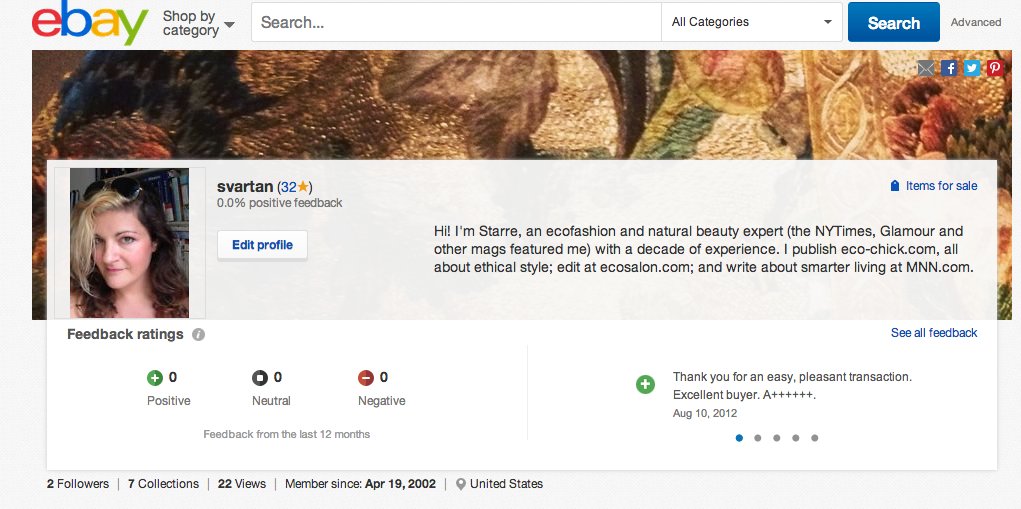
Task: Open the All Categories dropdown
Action: 753,22
